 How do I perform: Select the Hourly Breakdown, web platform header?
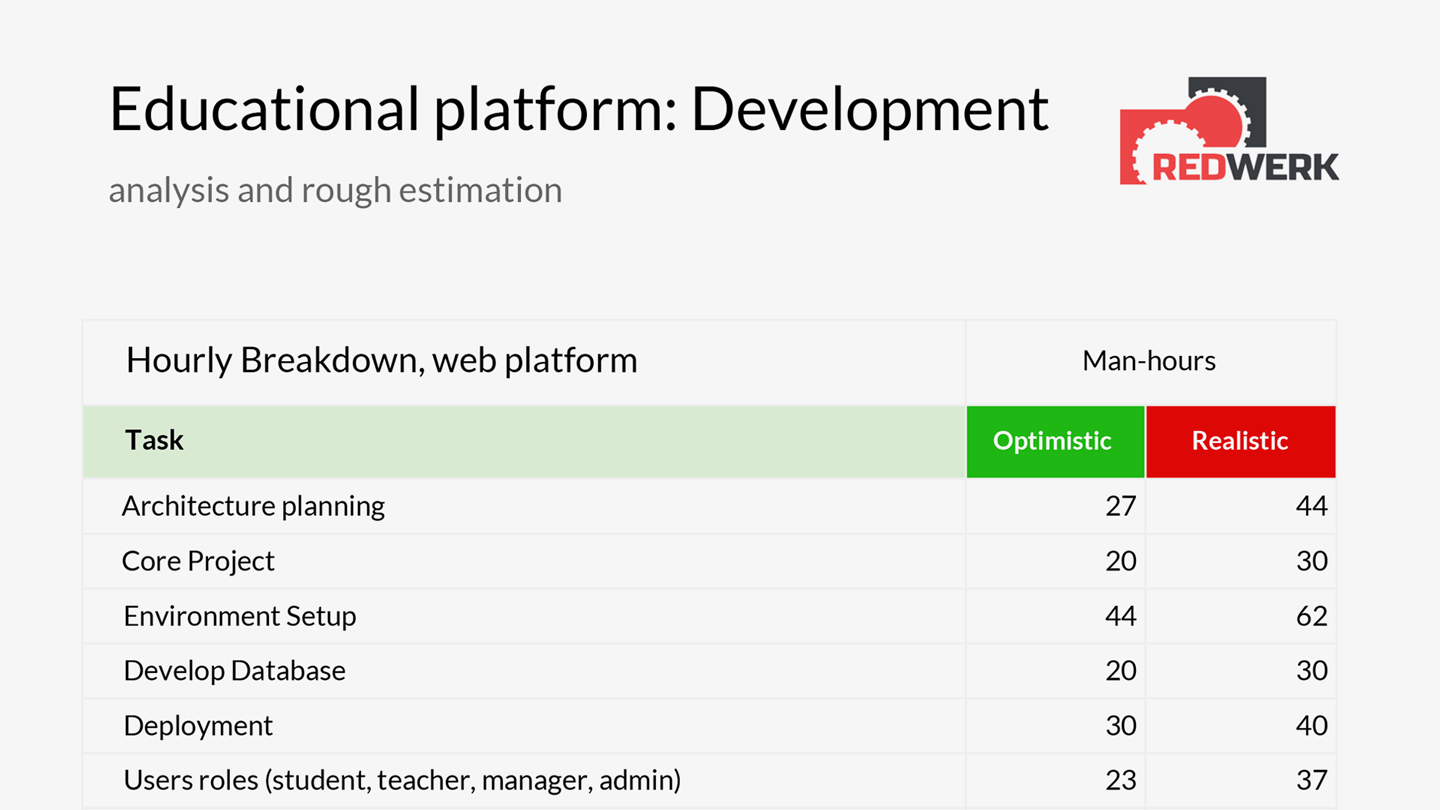click(381, 360)
